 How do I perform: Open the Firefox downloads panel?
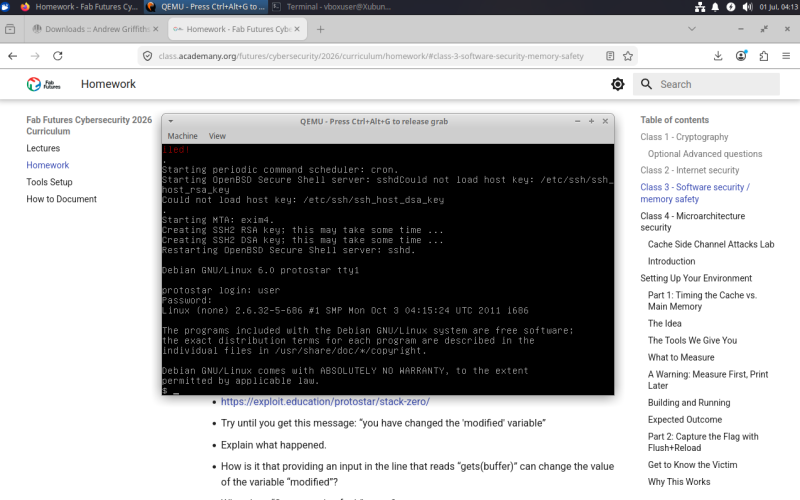click(x=718, y=56)
